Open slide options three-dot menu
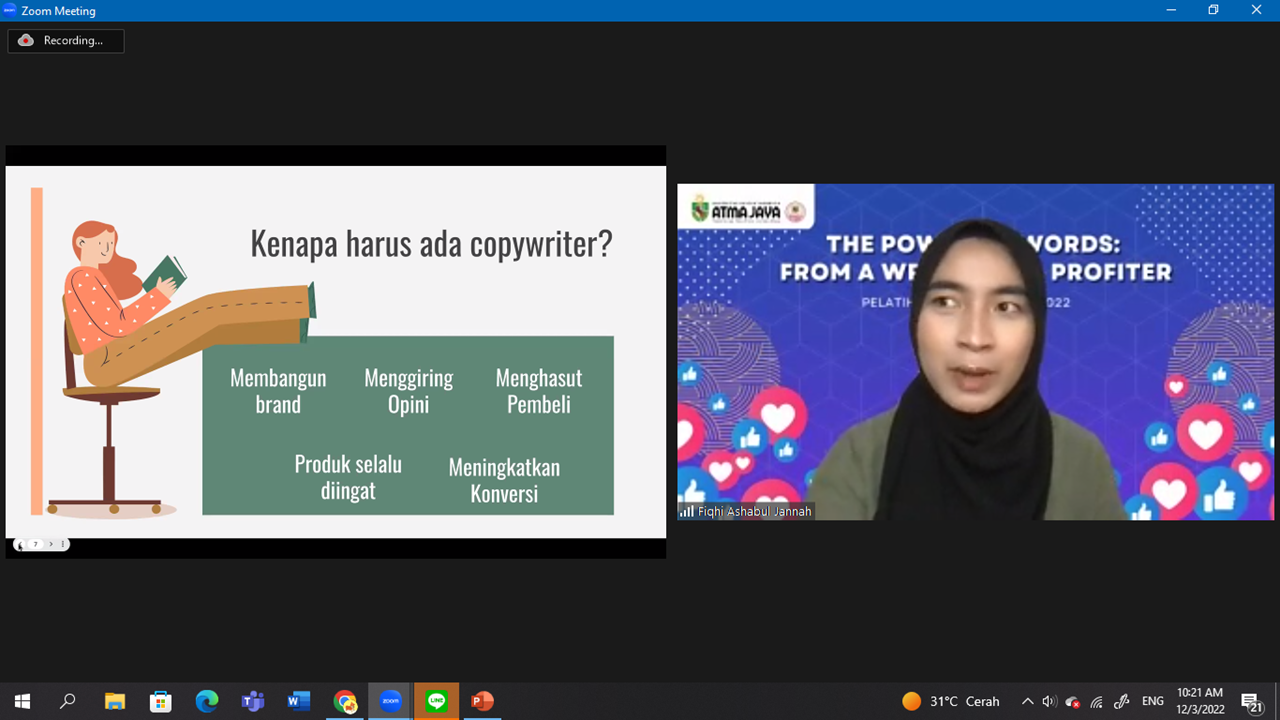Viewport: 1280px width, 720px height. (x=63, y=544)
